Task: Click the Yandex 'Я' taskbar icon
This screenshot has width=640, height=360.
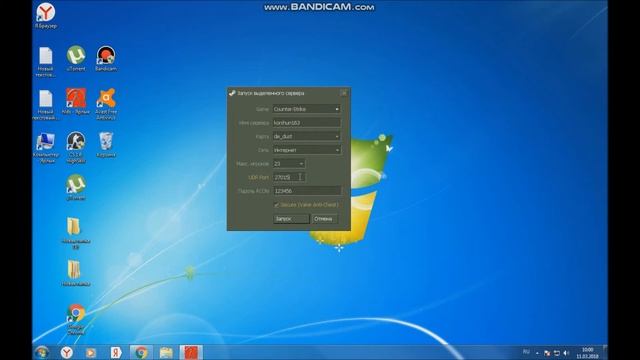Action: pos(116,352)
